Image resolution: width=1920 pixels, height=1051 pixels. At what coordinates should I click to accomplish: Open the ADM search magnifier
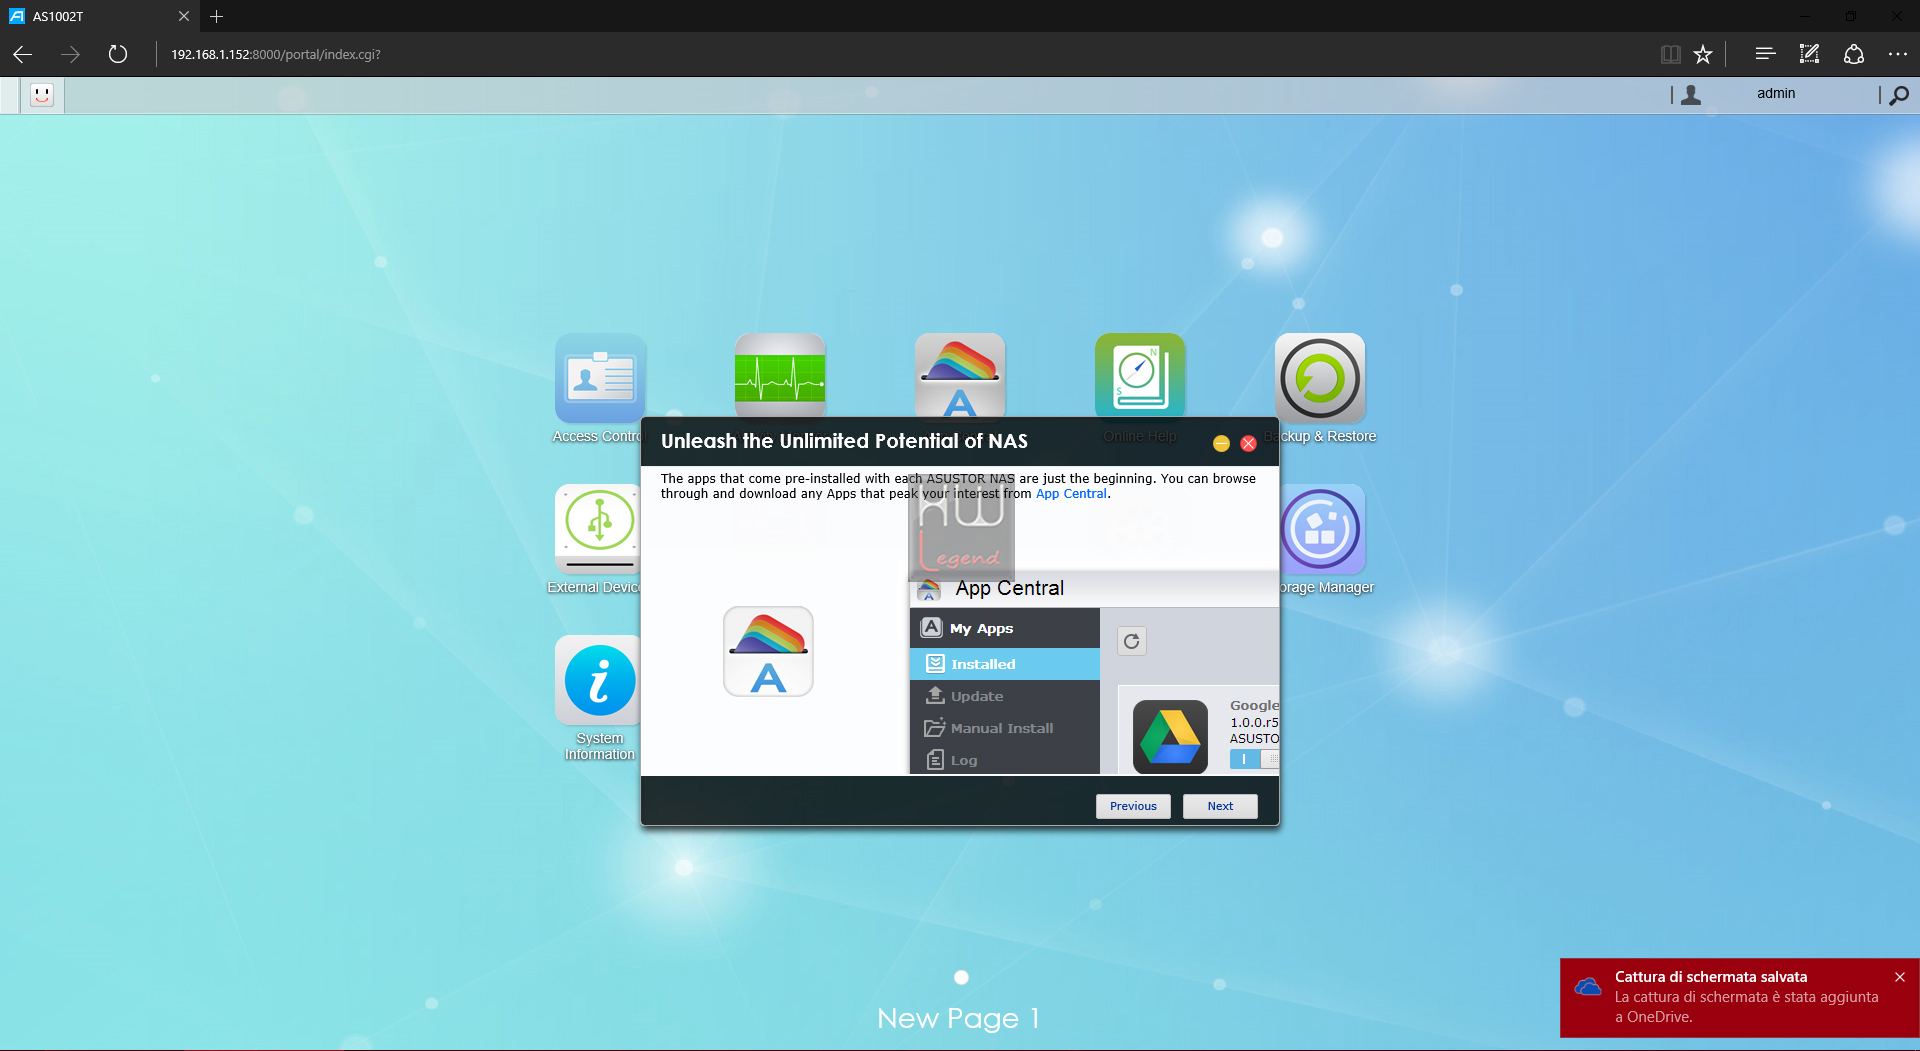tap(1899, 95)
